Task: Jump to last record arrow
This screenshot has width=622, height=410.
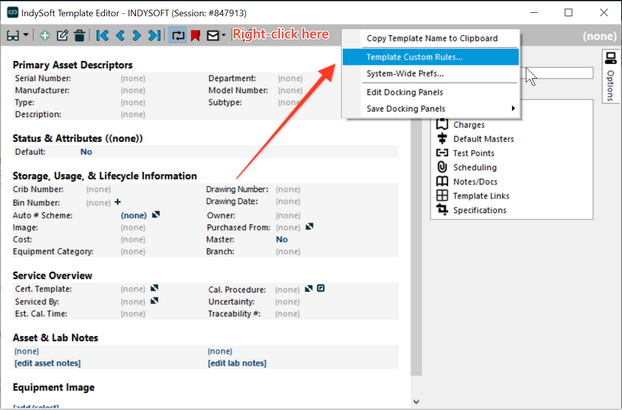Action: point(154,36)
